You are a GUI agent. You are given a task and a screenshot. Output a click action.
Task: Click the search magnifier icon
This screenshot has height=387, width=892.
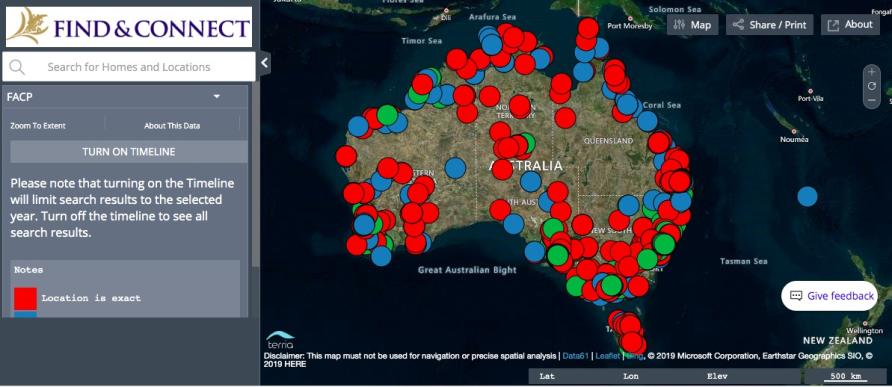point(17,67)
